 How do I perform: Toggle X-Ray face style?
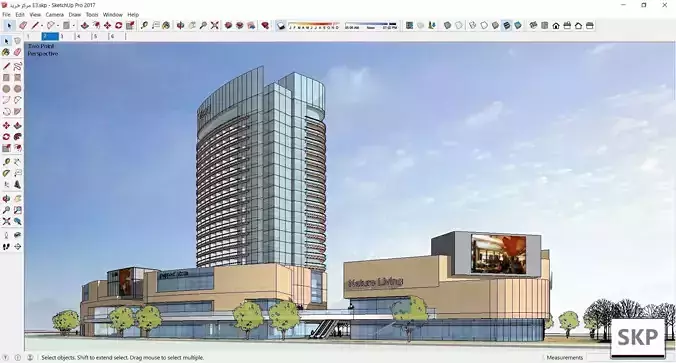pyautogui.click(x=447, y=26)
